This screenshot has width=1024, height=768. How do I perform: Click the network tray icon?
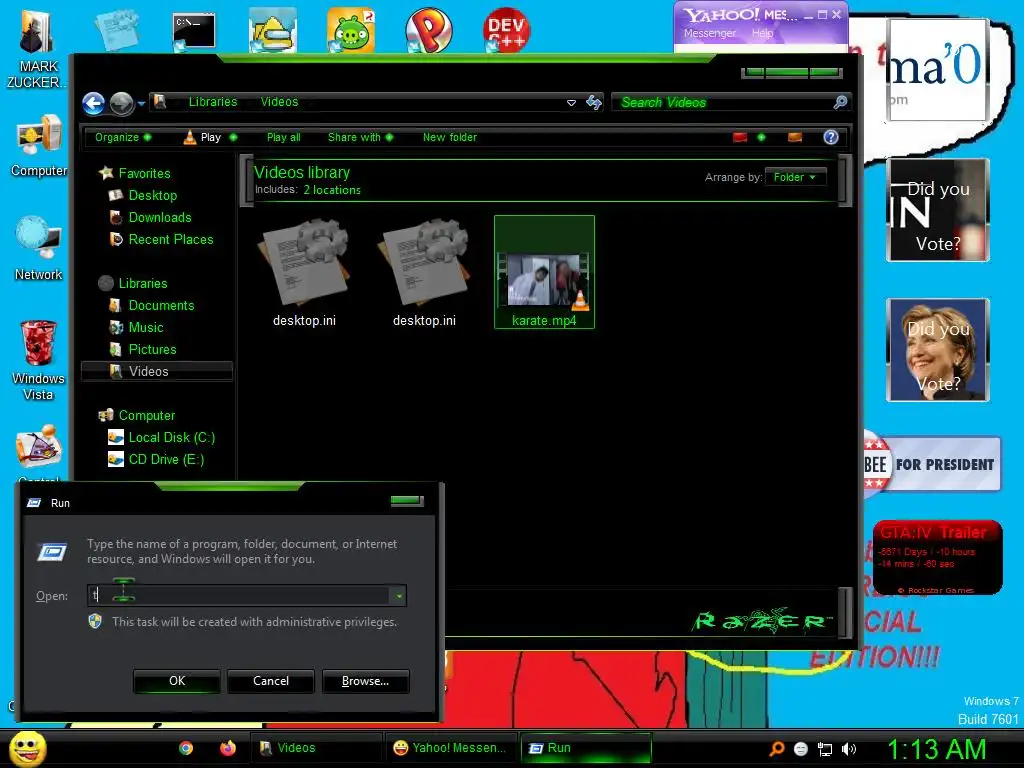click(x=825, y=749)
